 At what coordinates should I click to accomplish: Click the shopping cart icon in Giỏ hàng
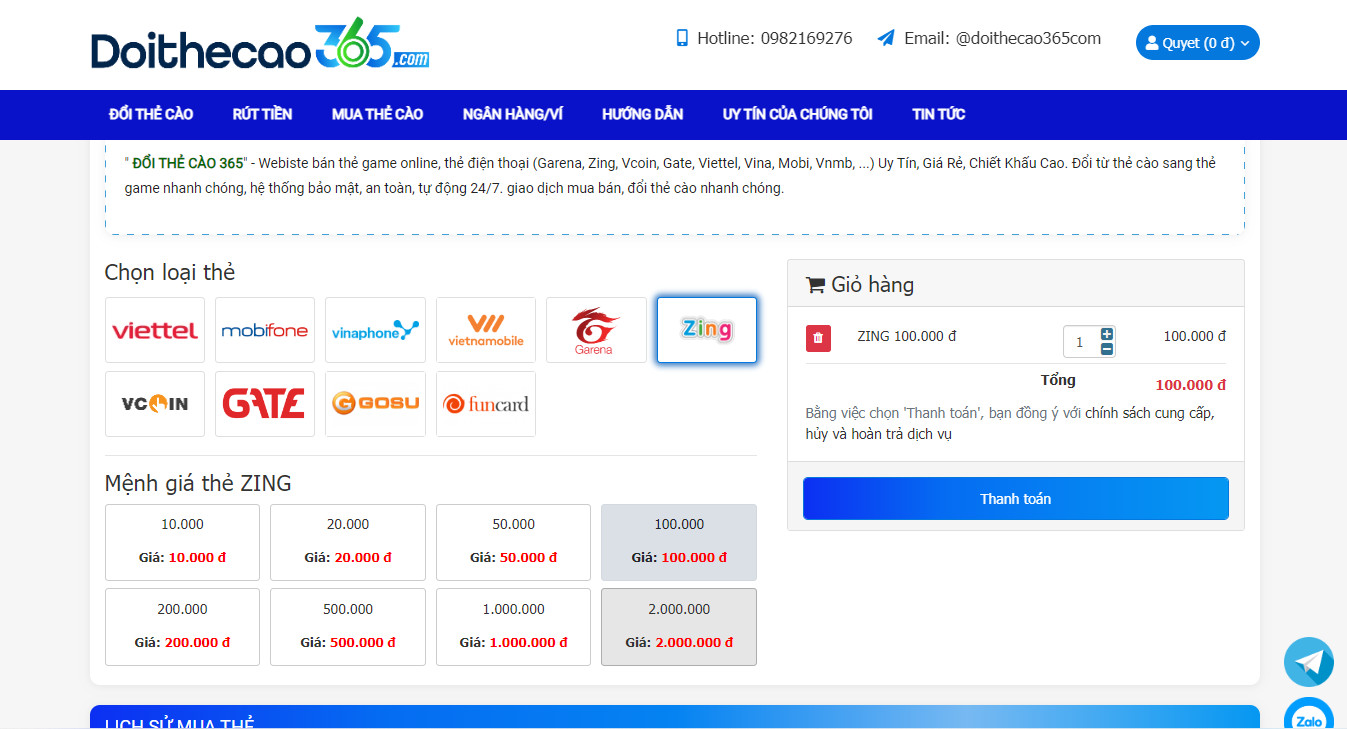point(815,285)
